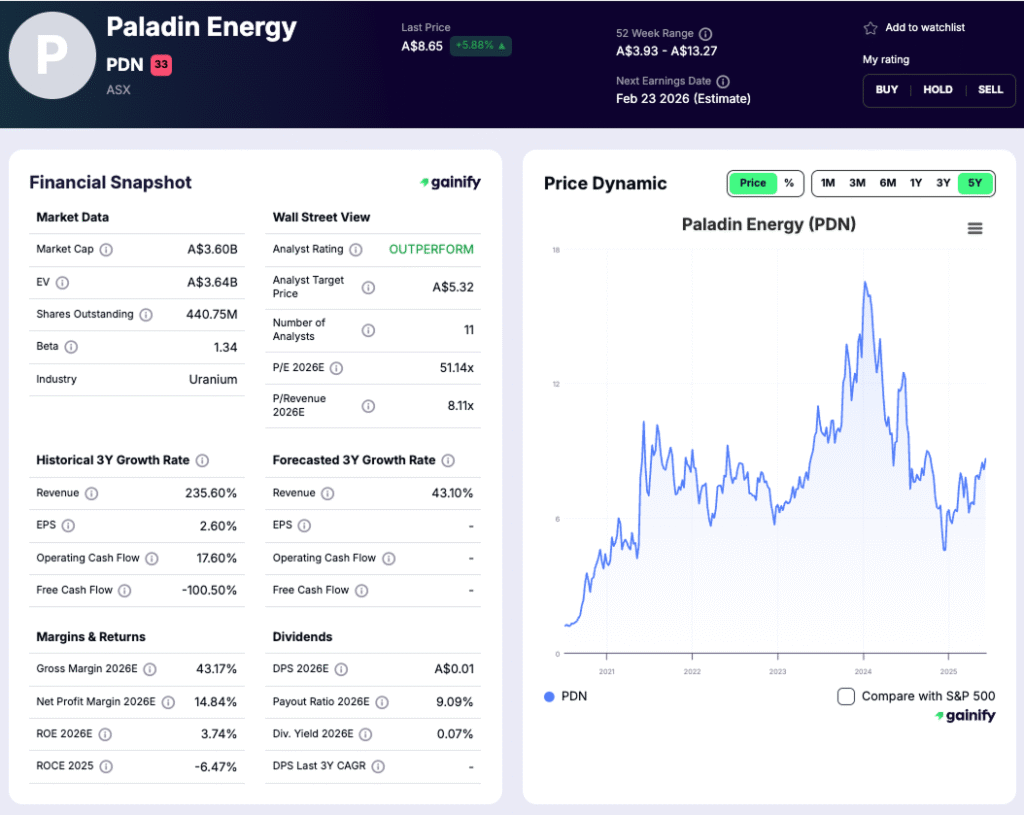Click the red 33 score badge
Viewport: 1024px width, 815px height.
coord(161,65)
